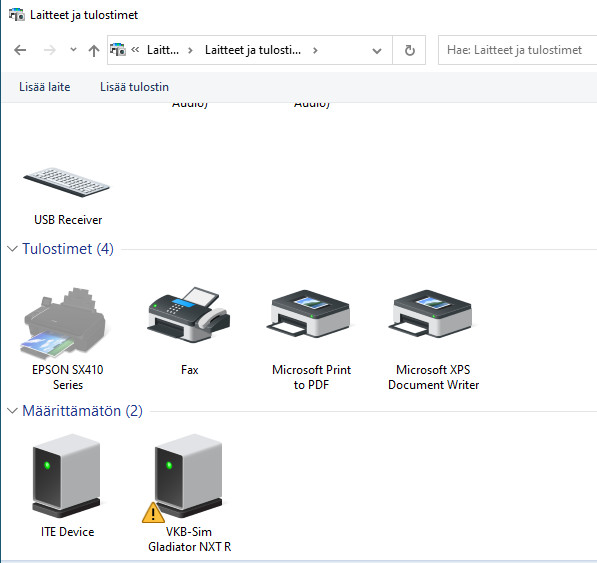Click the 'Fax' label
Screen dimensions: 597x563
pos(190,370)
